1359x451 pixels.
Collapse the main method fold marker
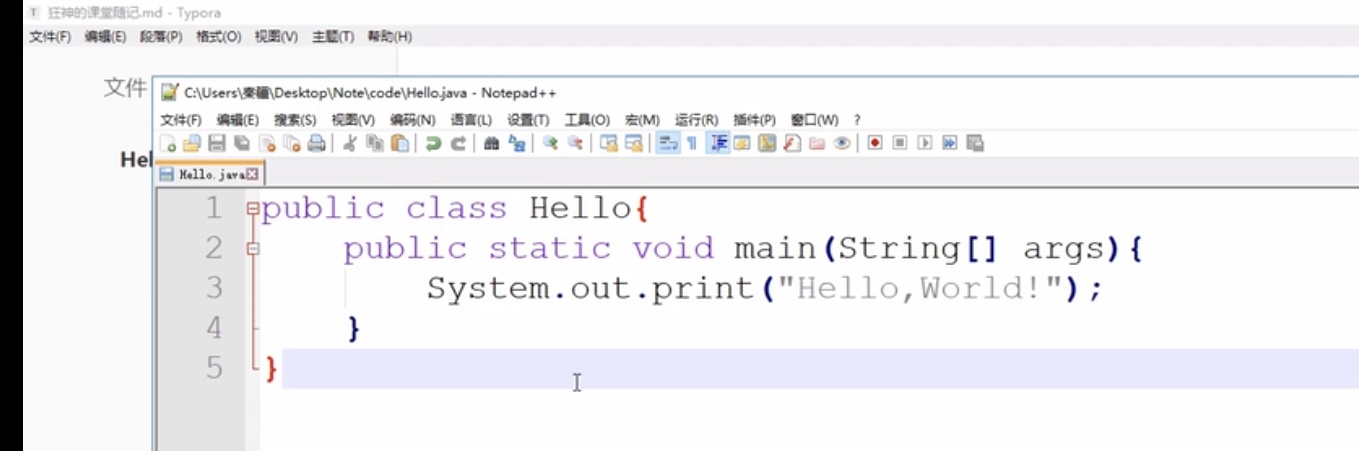coord(252,249)
